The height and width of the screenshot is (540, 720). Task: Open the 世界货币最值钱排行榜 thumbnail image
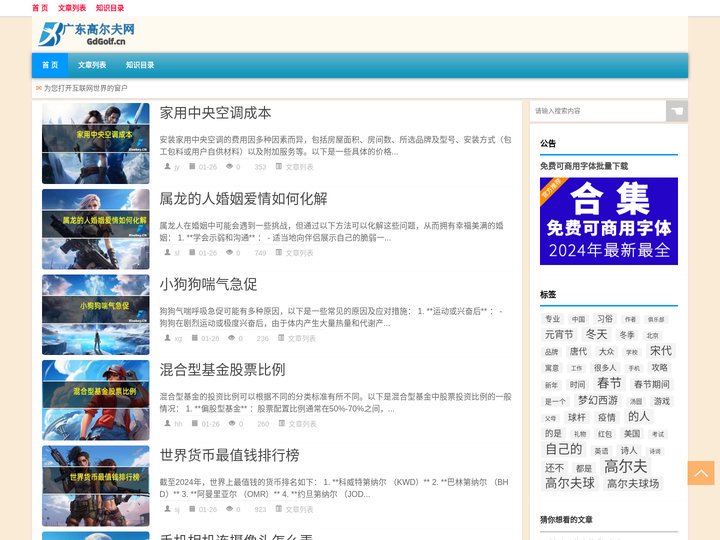96,486
